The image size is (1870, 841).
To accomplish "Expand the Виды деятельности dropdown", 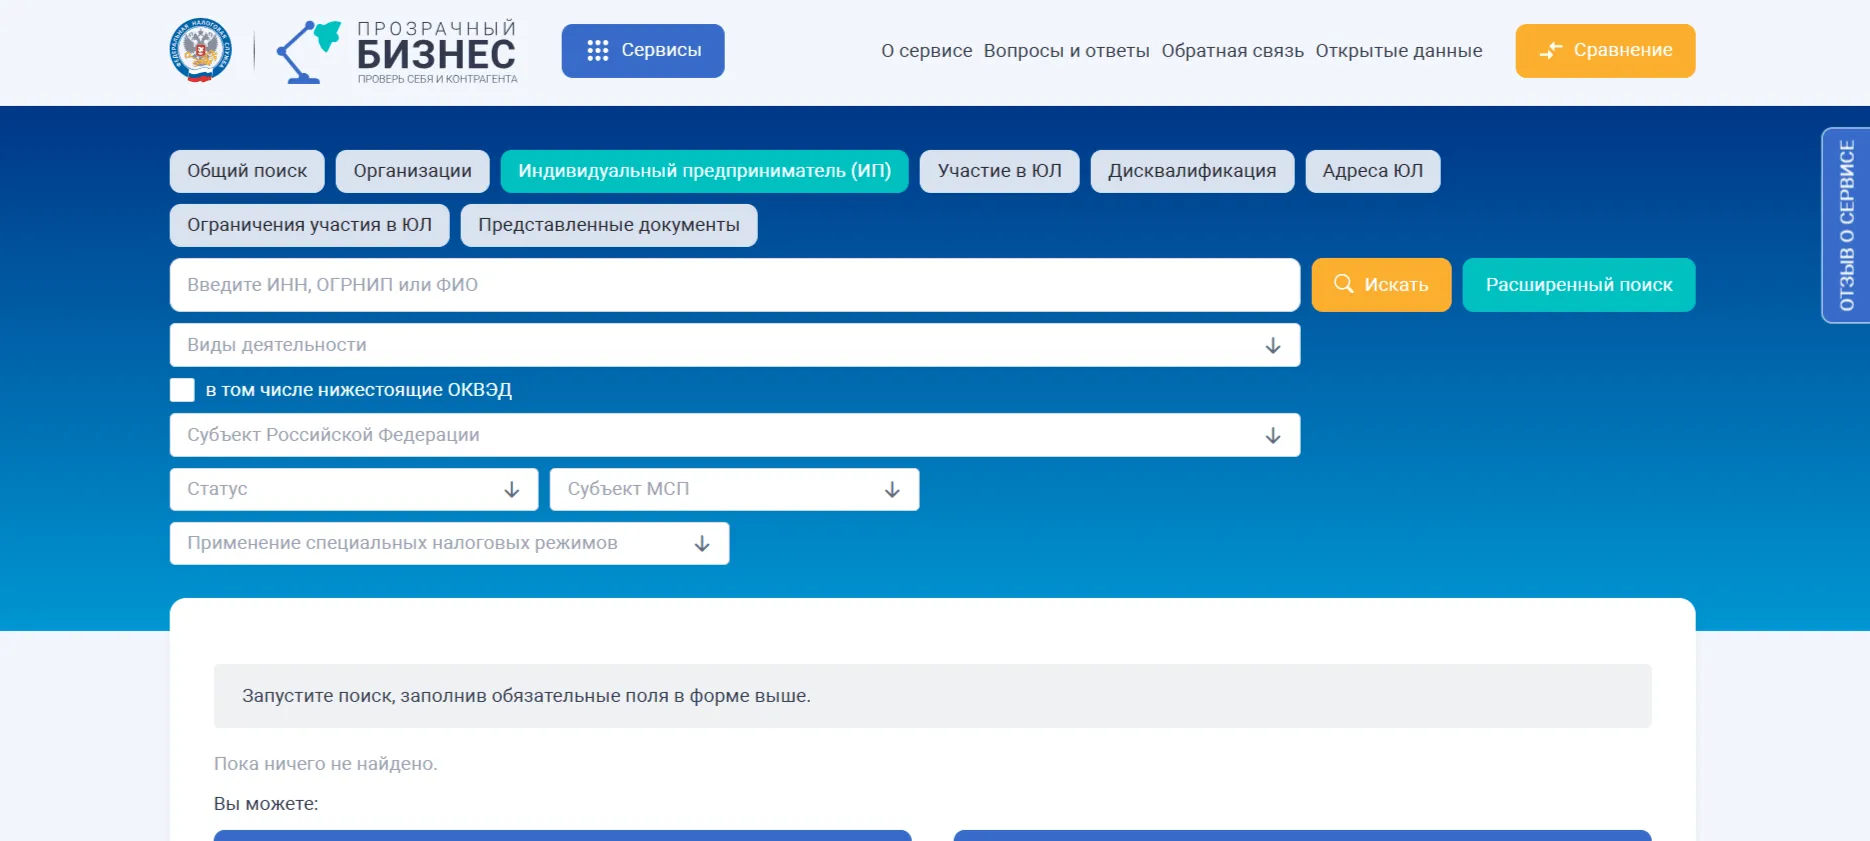I will pos(734,345).
